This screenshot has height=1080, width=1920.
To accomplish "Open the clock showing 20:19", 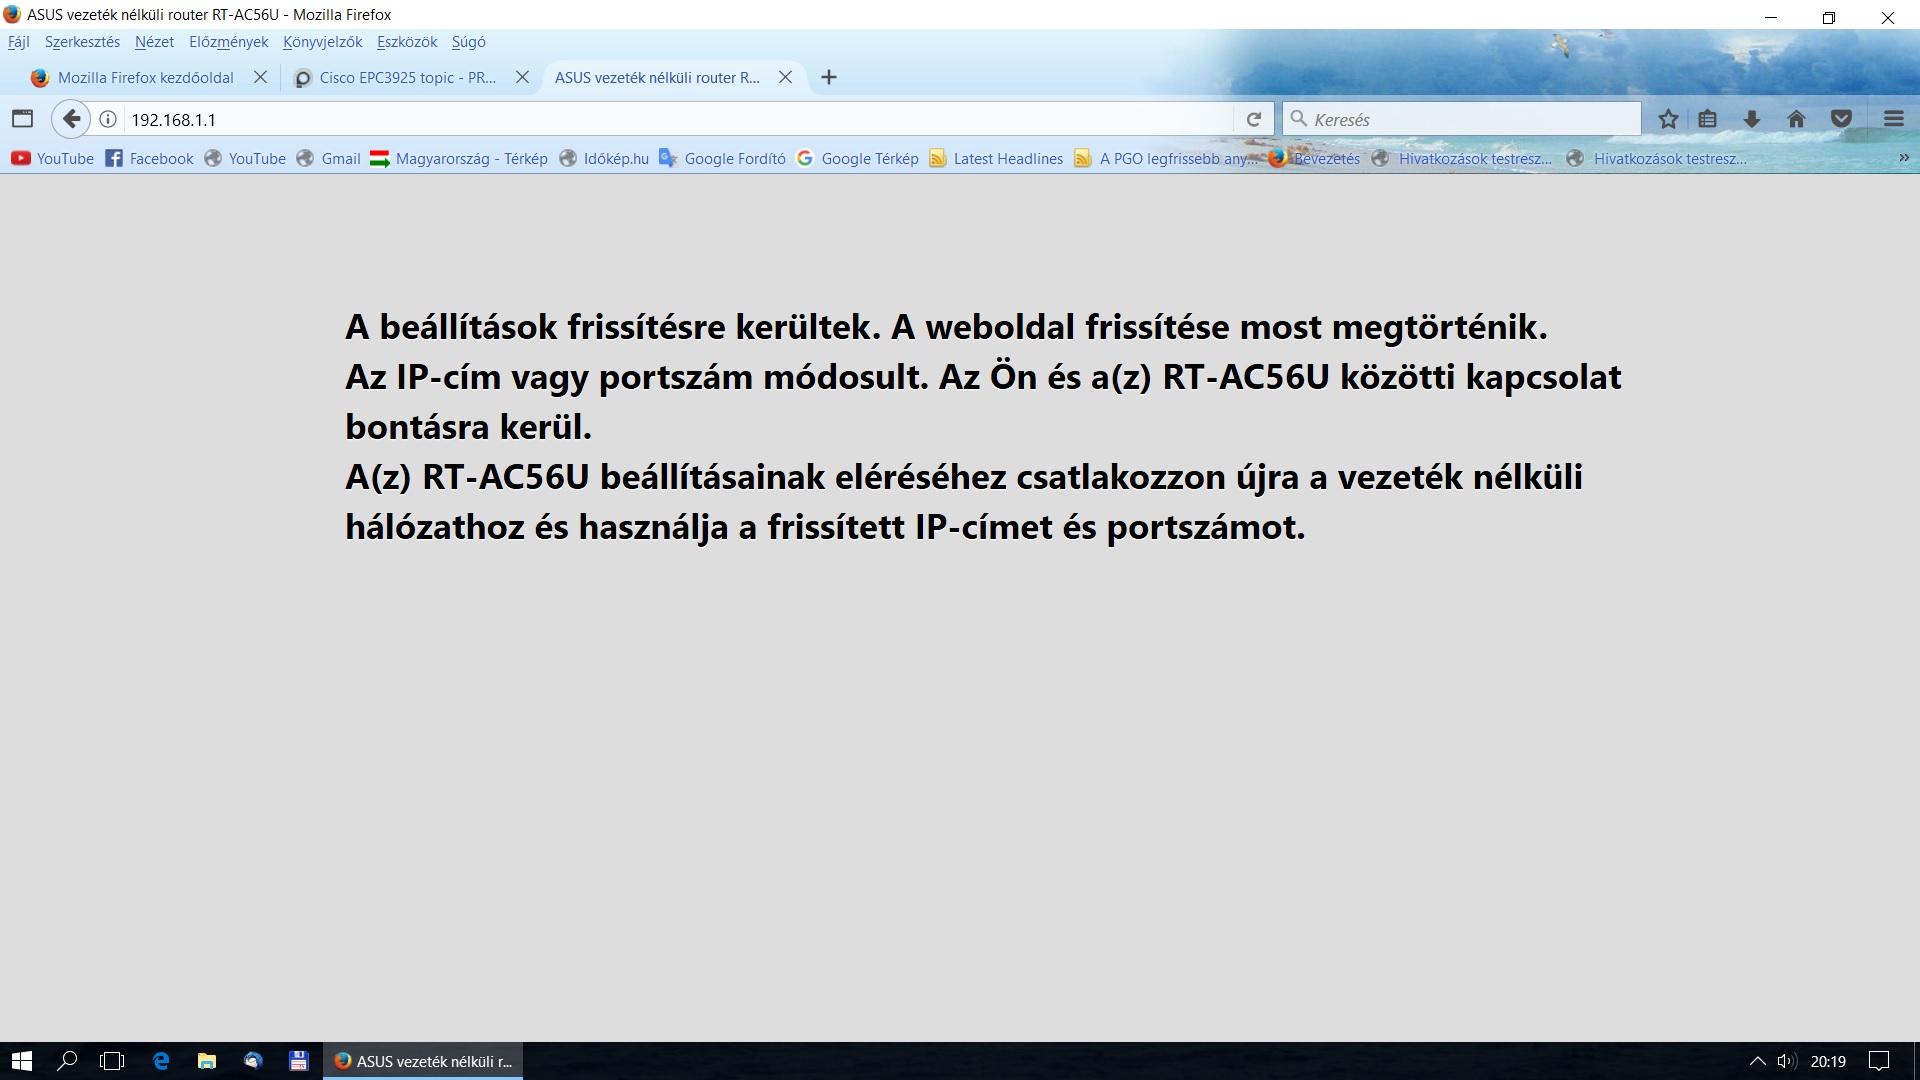I will click(x=1828, y=1061).
